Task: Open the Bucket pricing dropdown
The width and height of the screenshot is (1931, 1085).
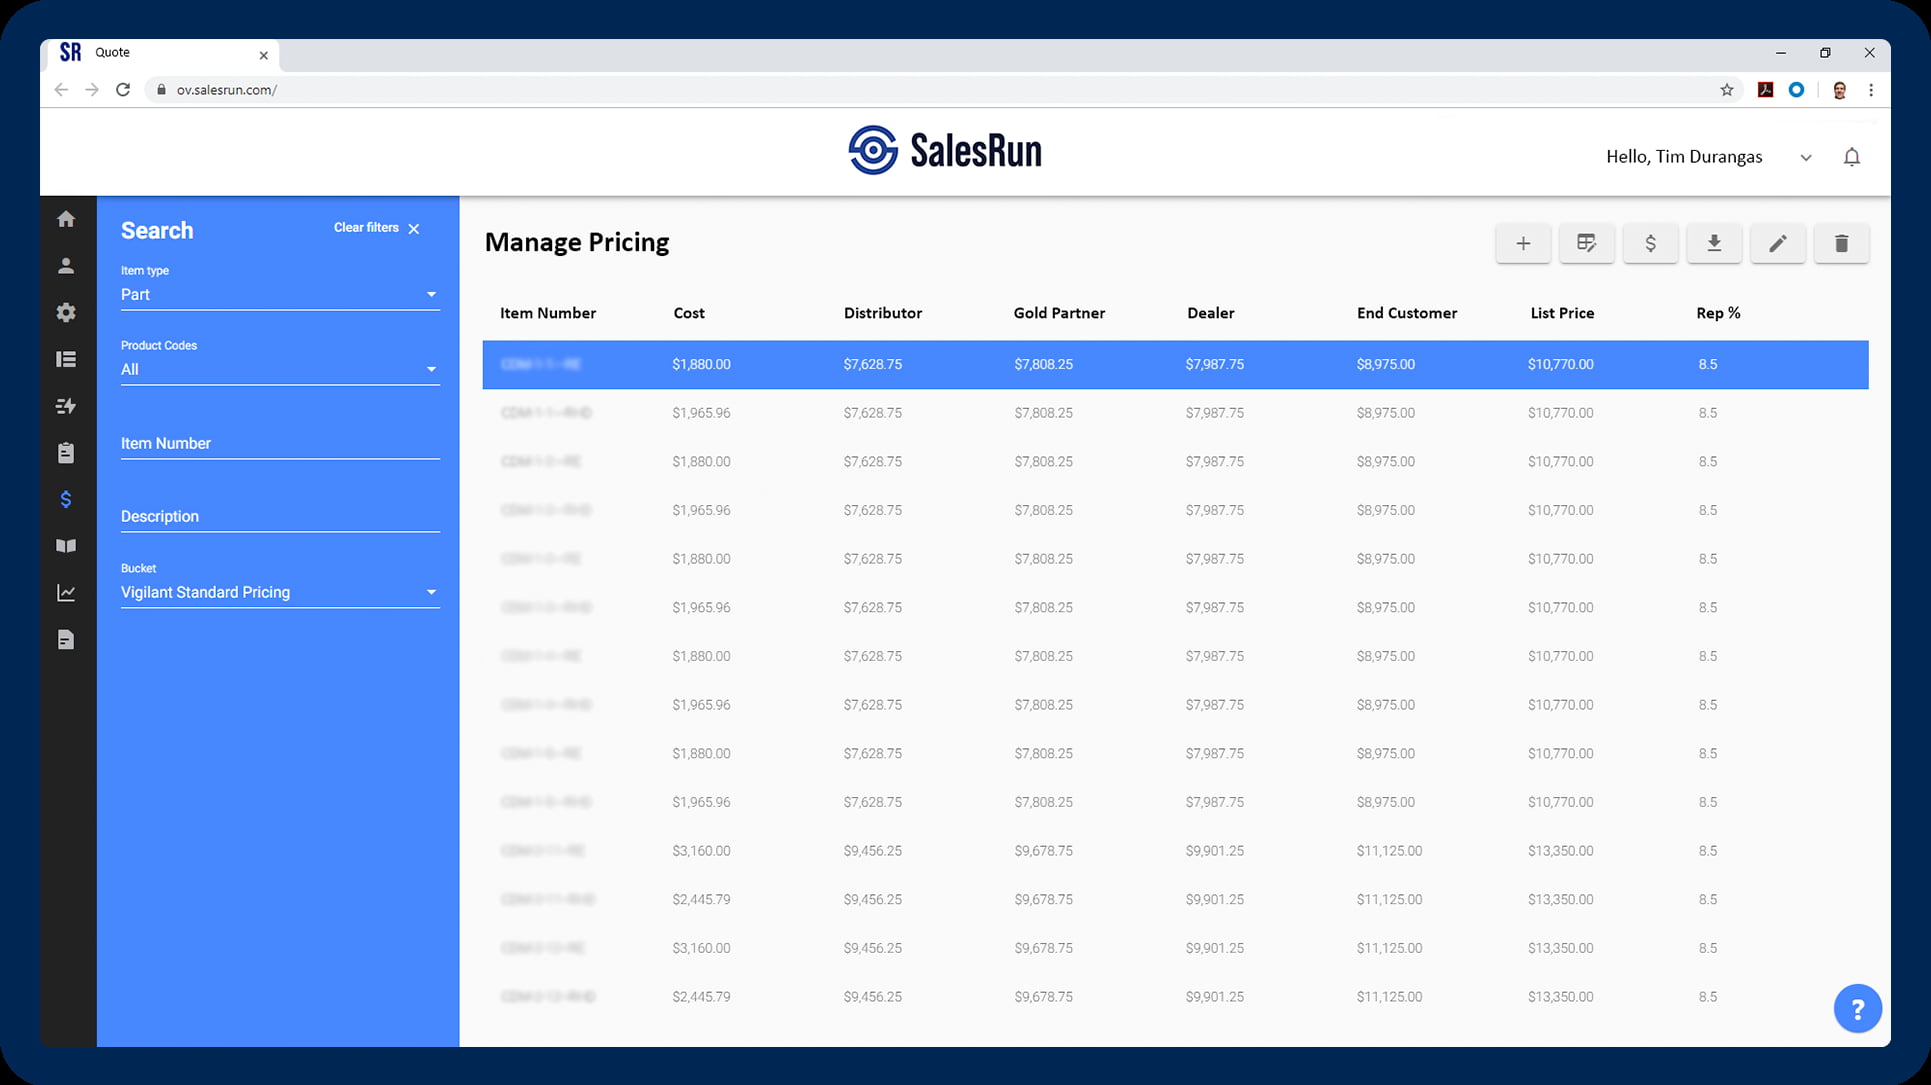Action: tap(279, 592)
